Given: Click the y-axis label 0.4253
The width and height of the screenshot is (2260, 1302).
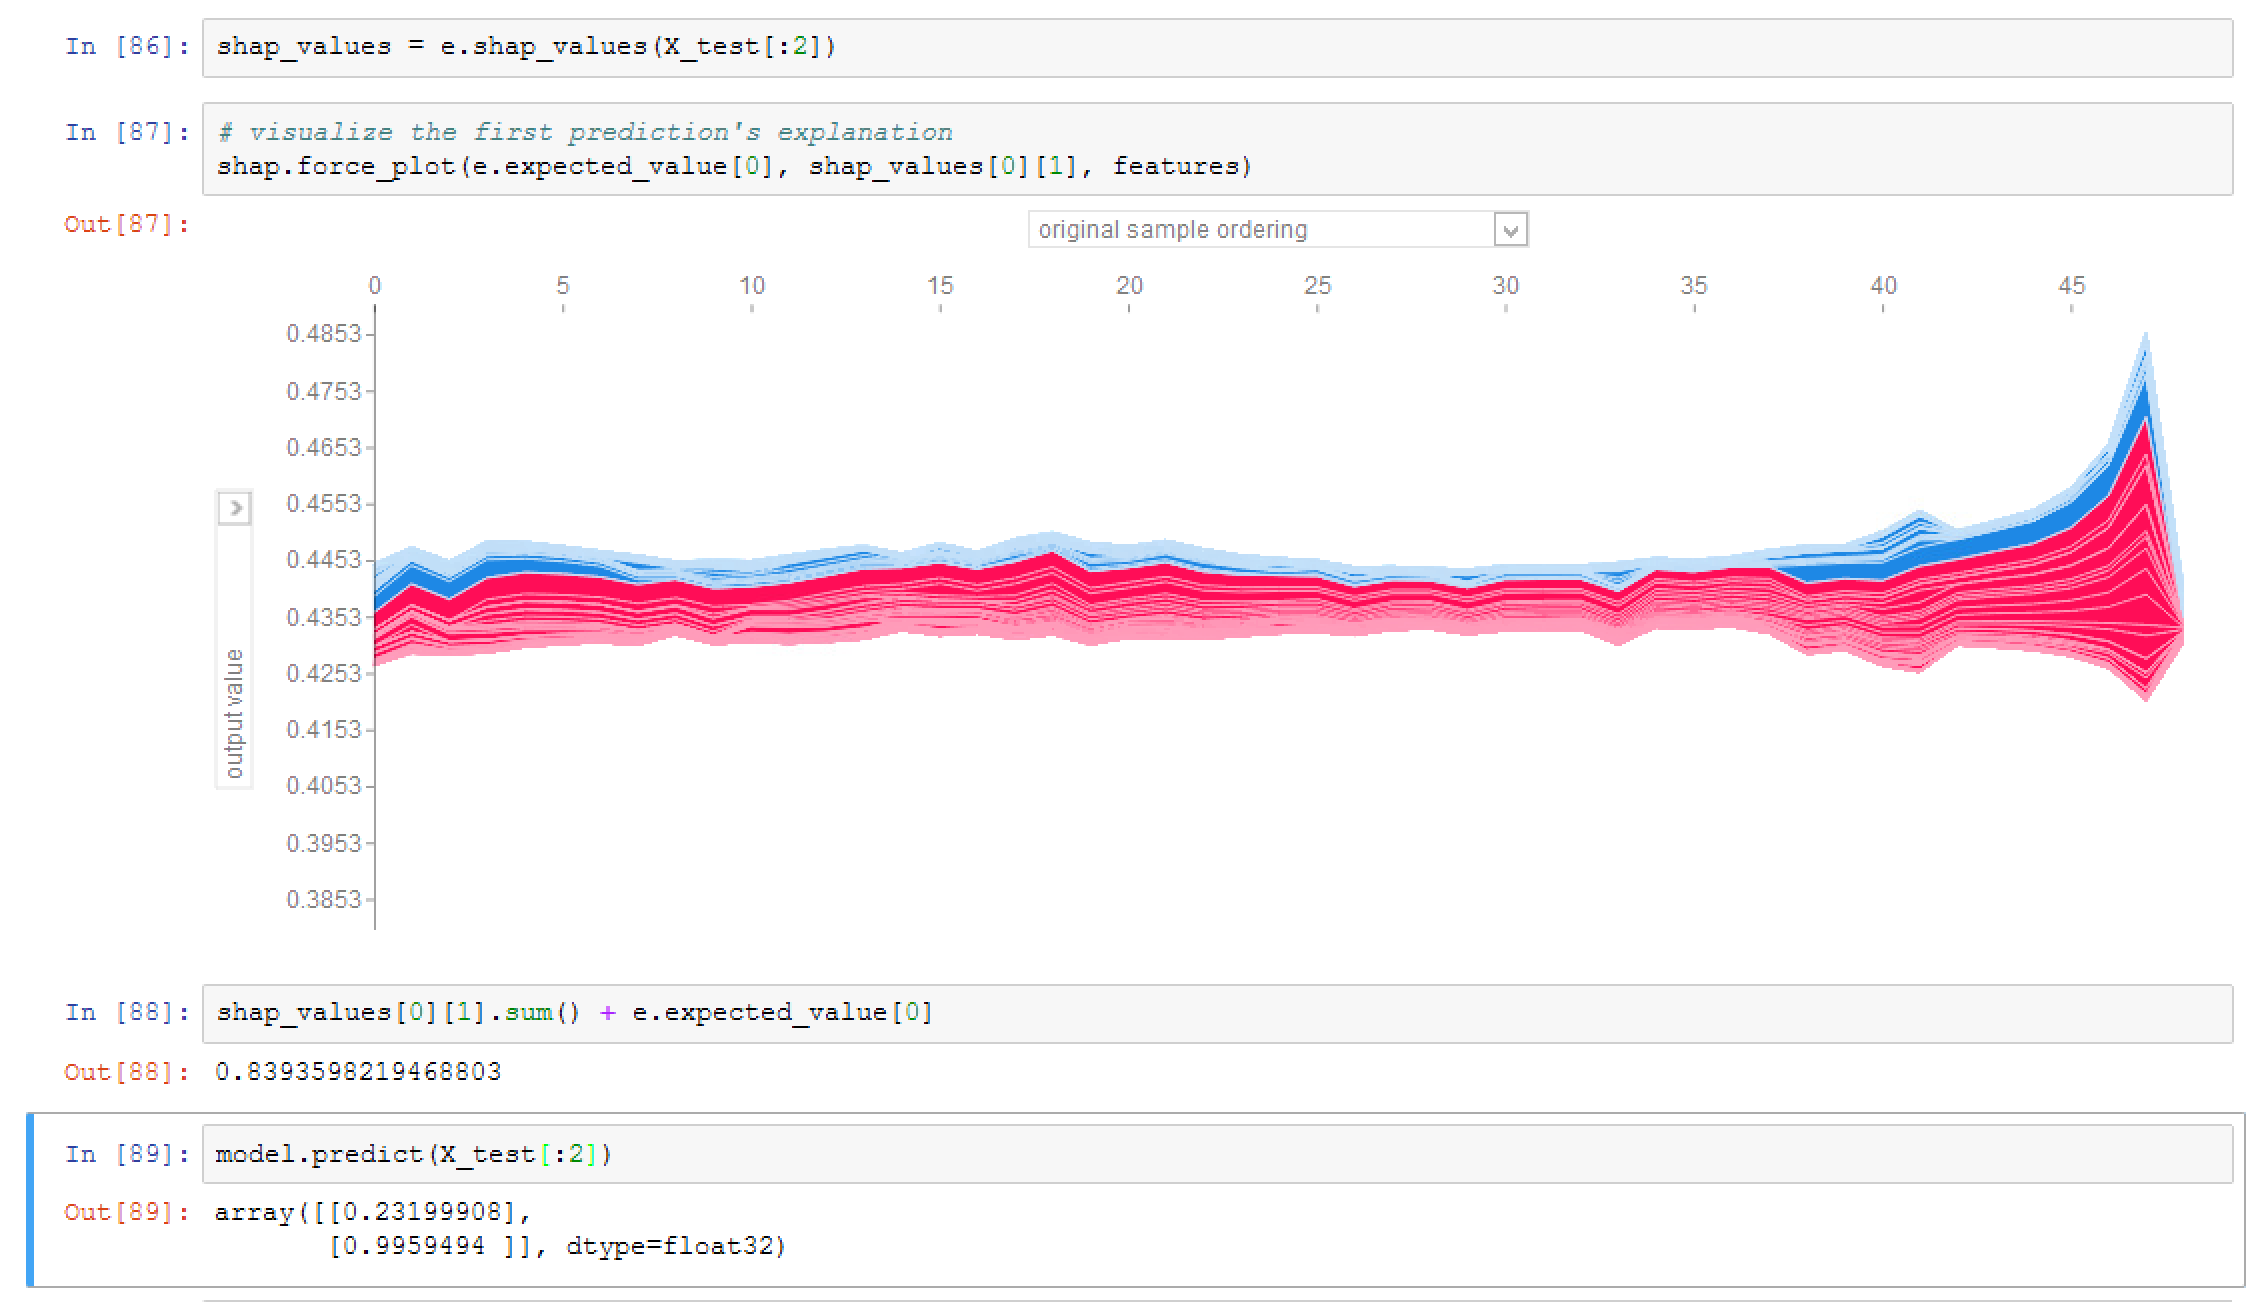Looking at the screenshot, I should point(324,673).
